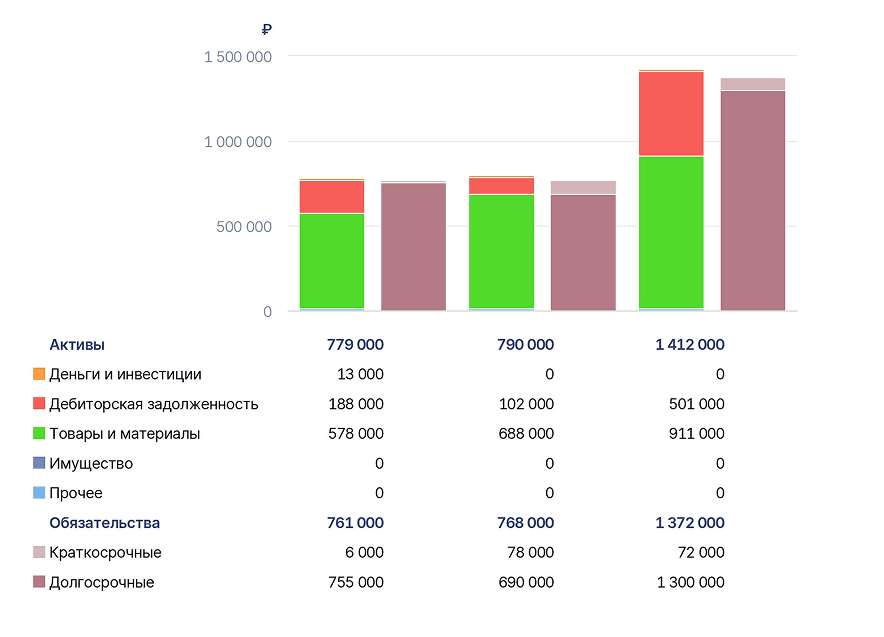Select the receivables value 188 000
The width and height of the screenshot is (884, 637).
pyautogui.click(x=356, y=404)
